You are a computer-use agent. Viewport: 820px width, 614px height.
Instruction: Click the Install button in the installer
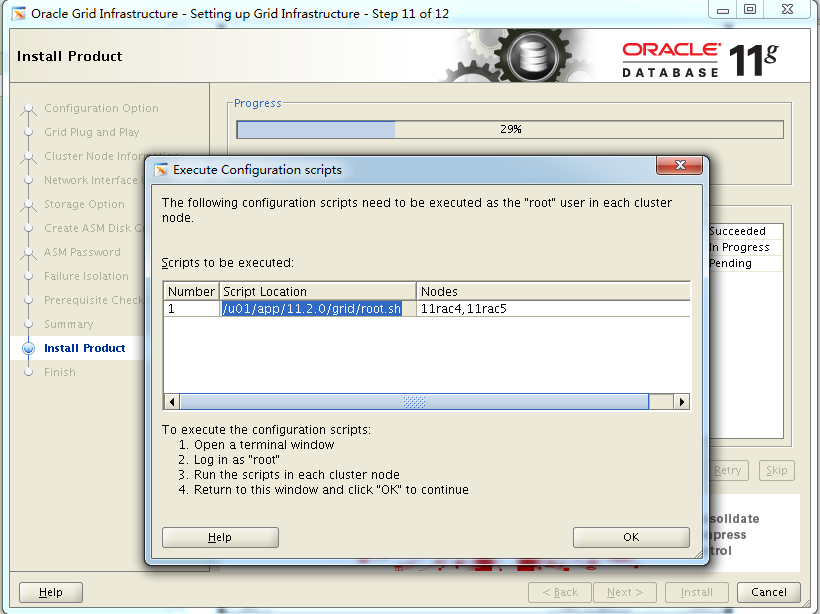(697, 593)
